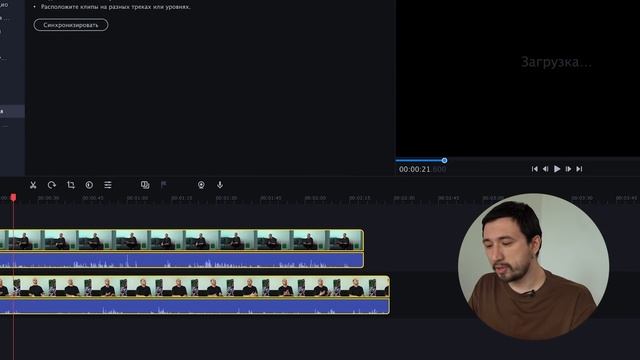This screenshot has width=640, height=360.
Task: Select the lower video clip on the timeline
Action: point(195,287)
